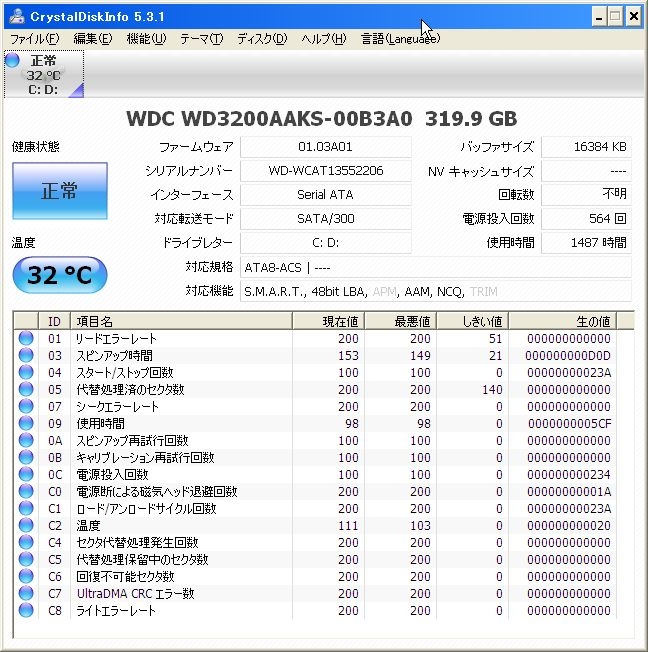Click the drive letter field C: D:
This screenshot has height=652, width=648.
click(326, 243)
